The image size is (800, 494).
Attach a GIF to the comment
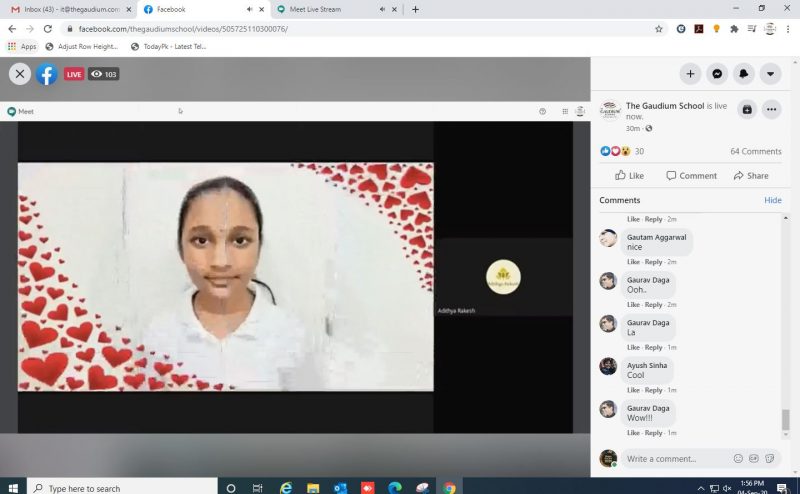[754, 458]
